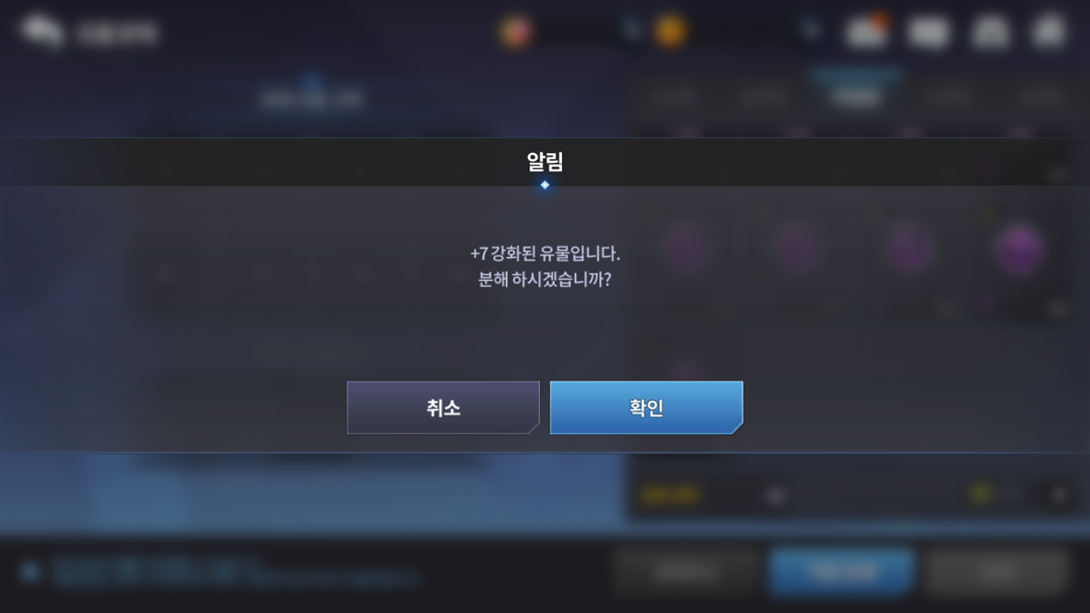
Task: Open dropdown next to yellow filter text
Action: click(775, 495)
